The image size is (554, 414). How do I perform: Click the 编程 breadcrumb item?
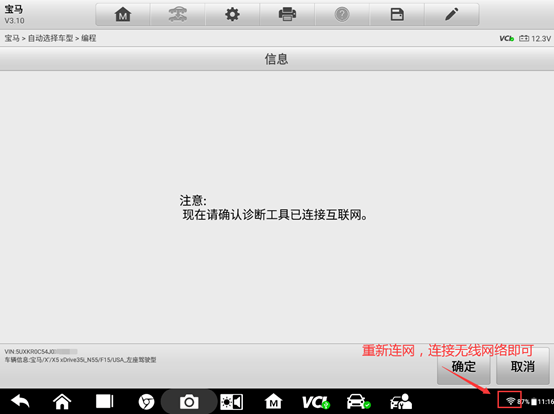coord(89,38)
